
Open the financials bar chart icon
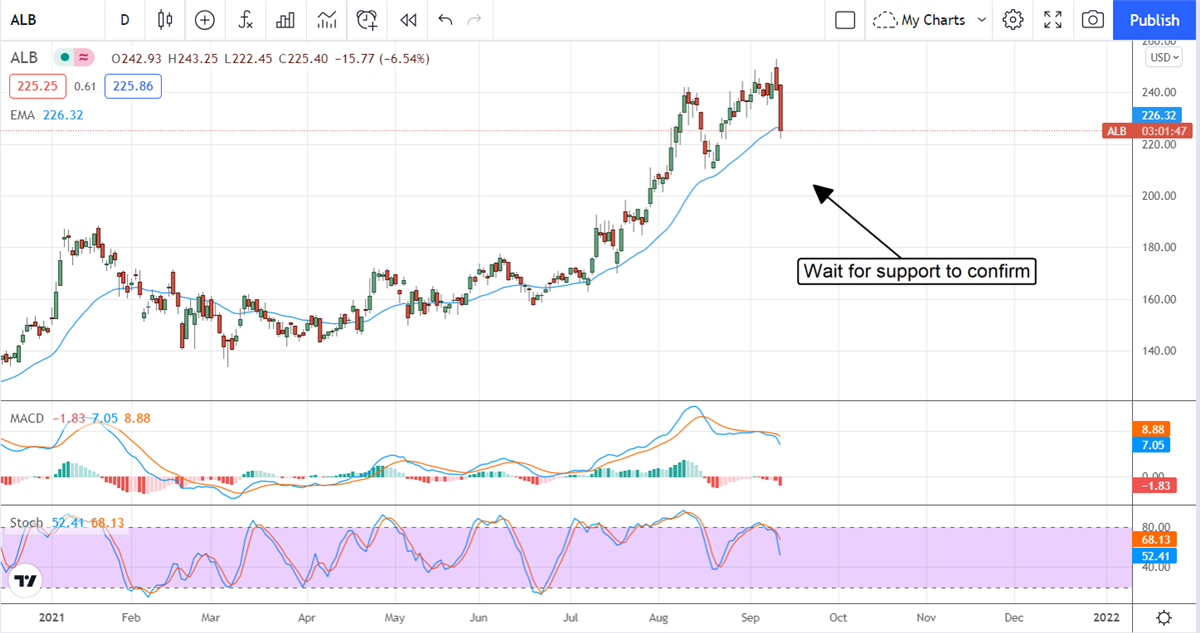point(285,19)
